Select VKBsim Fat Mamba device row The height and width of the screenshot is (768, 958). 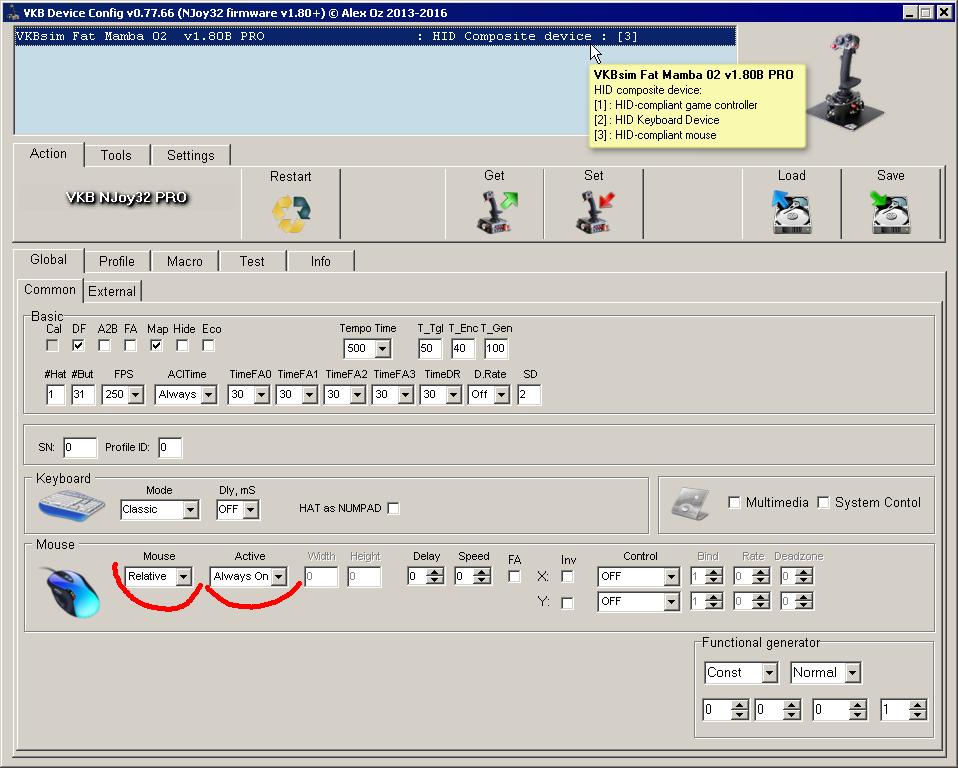(375, 37)
